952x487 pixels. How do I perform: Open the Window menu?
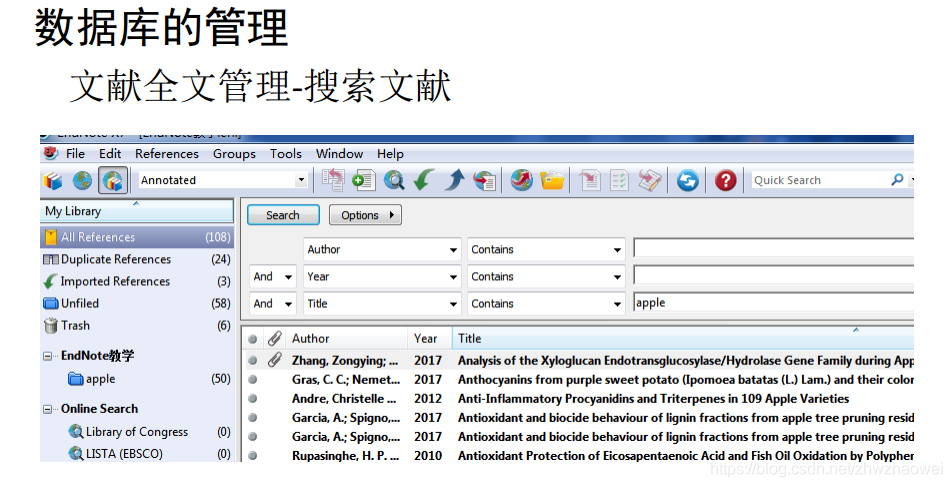tap(339, 154)
